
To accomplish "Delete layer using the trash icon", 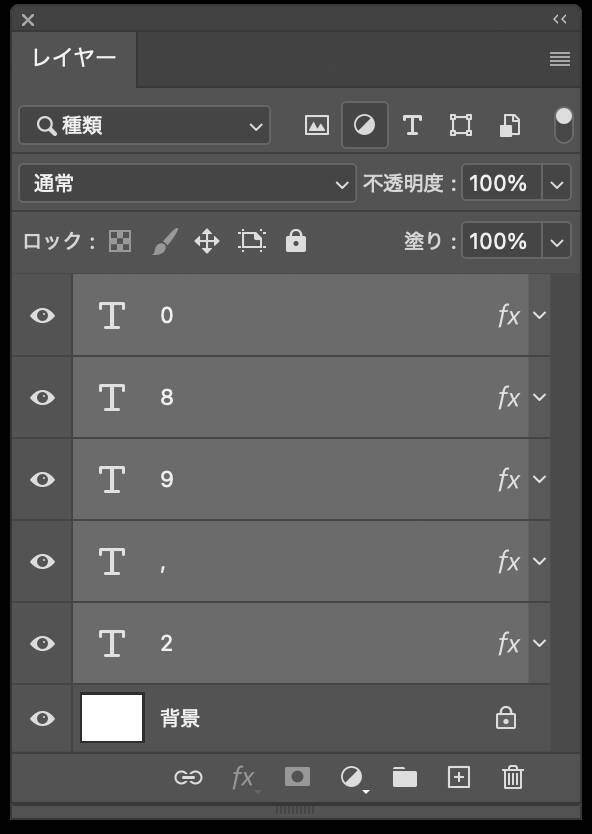I will pos(512,777).
